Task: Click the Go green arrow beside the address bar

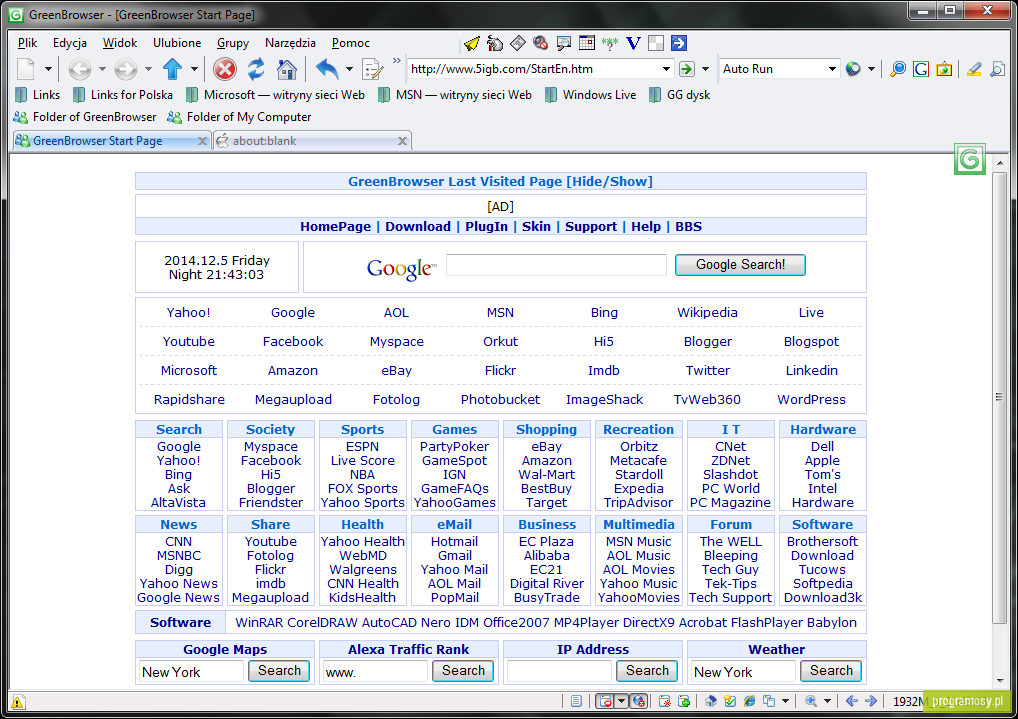Action: [x=686, y=69]
